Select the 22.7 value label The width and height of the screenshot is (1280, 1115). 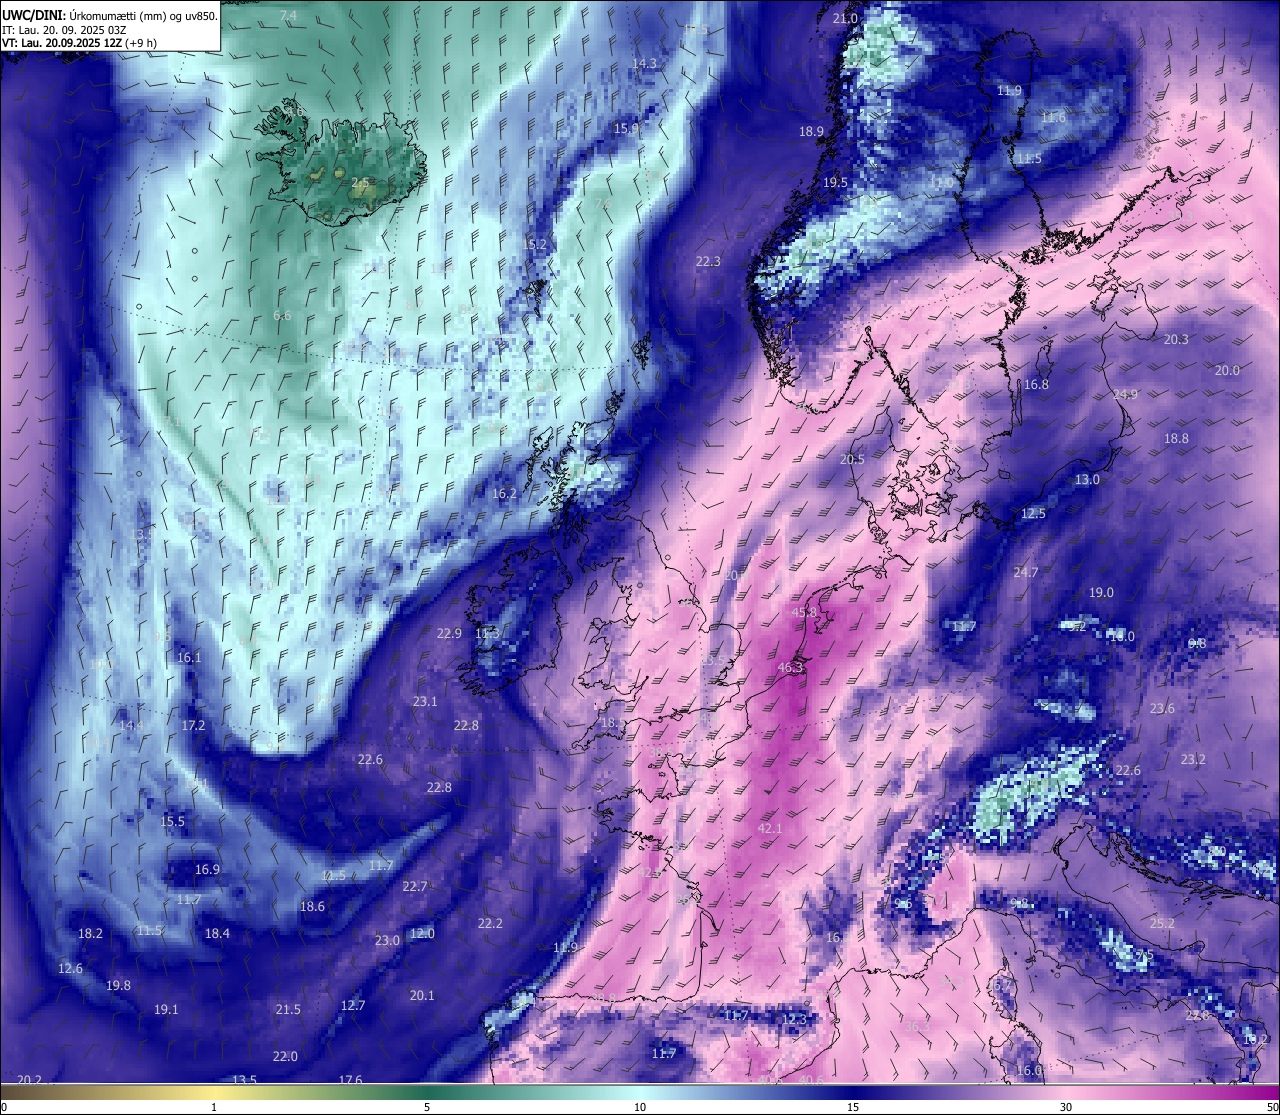(415, 886)
